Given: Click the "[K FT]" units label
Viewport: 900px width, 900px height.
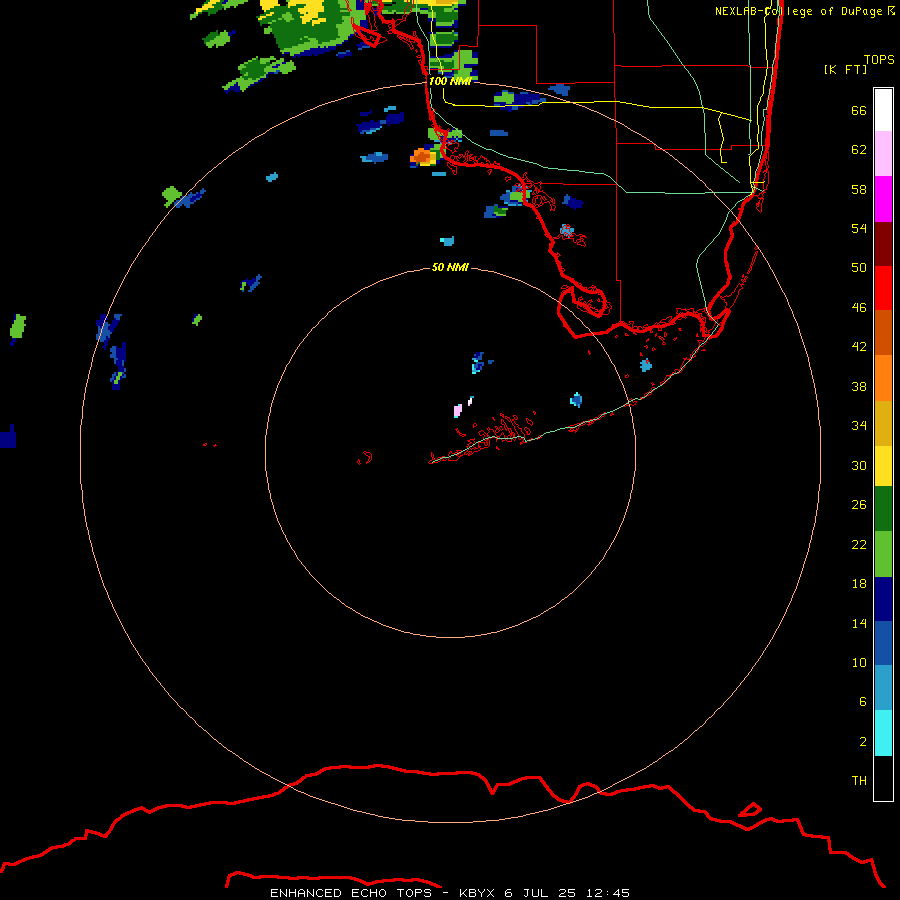Looking at the screenshot, I should pos(845,69).
